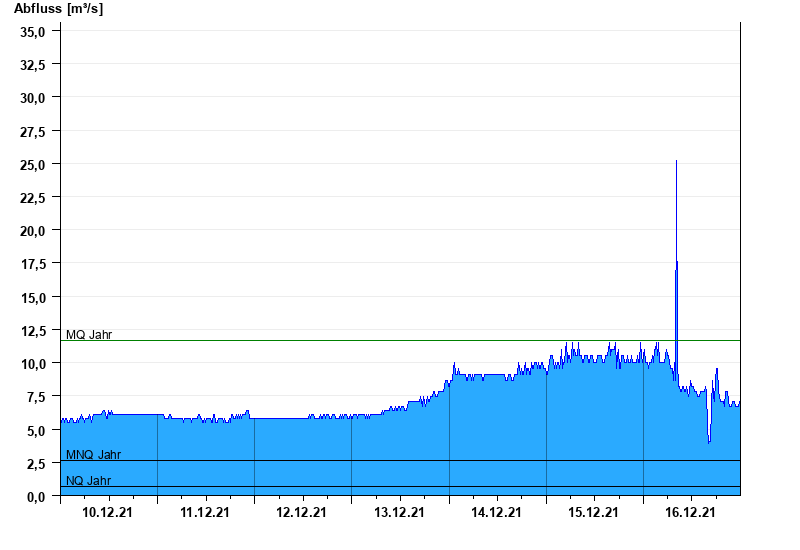Click the 5,0 y-axis label
This screenshot has width=800, height=550.
pyautogui.click(x=36, y=431)
